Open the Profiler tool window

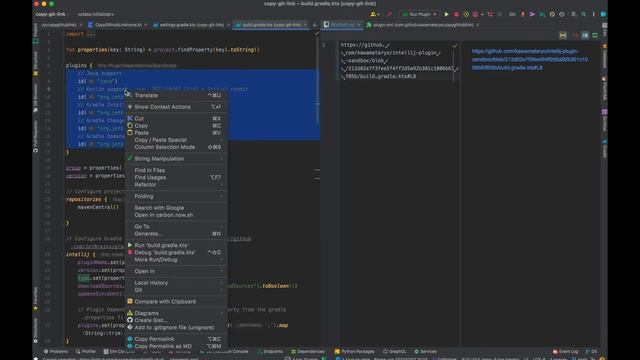(x=86, y=351)
